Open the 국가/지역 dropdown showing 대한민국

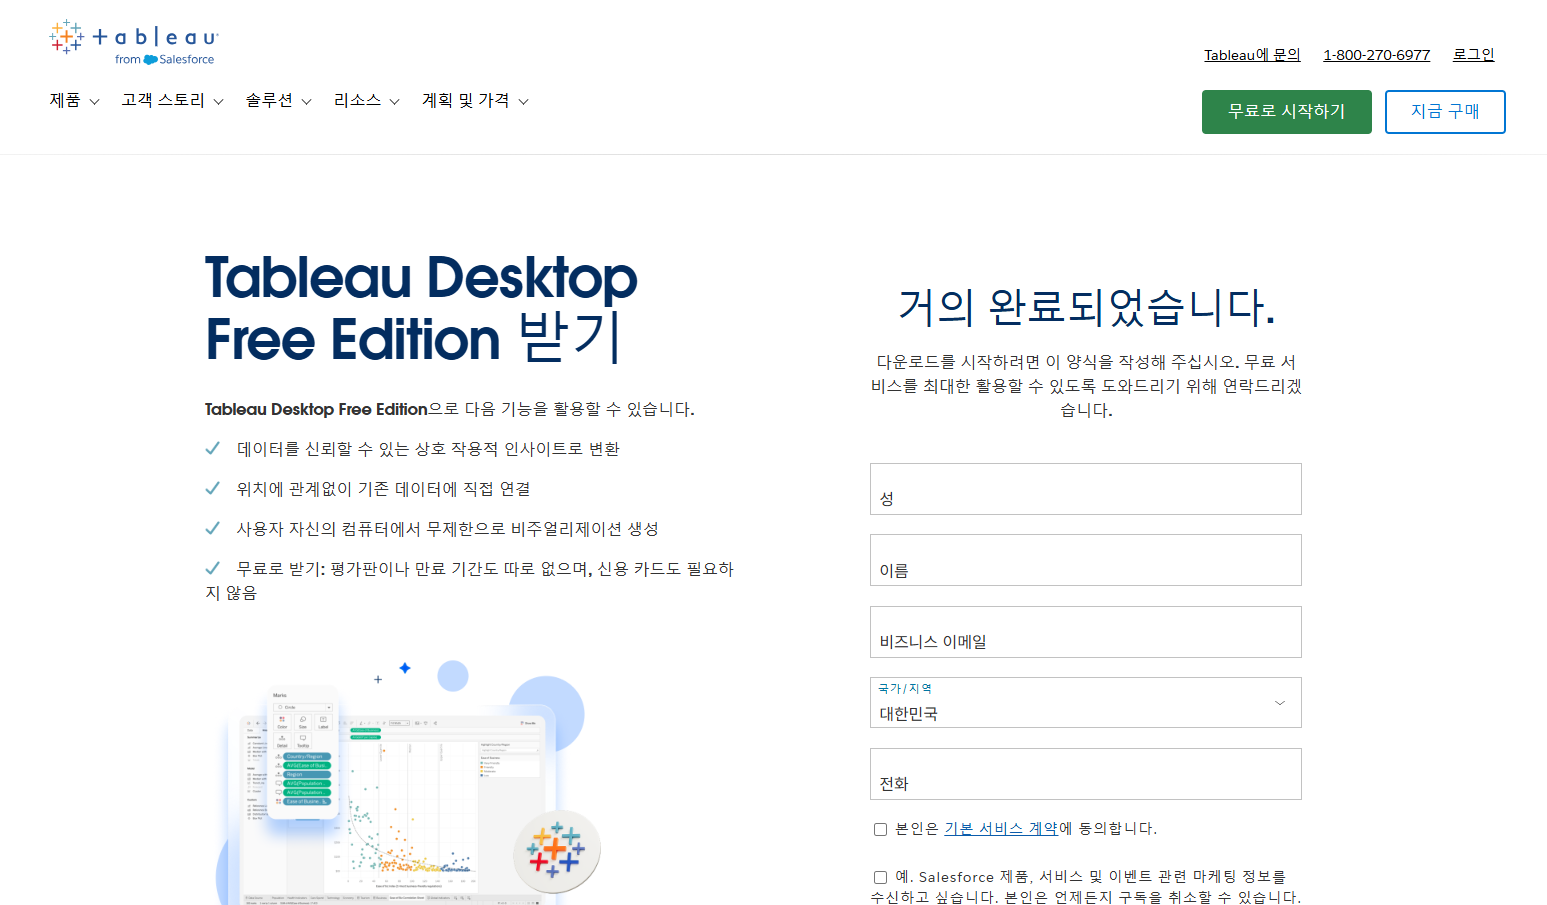[1086, 703]
